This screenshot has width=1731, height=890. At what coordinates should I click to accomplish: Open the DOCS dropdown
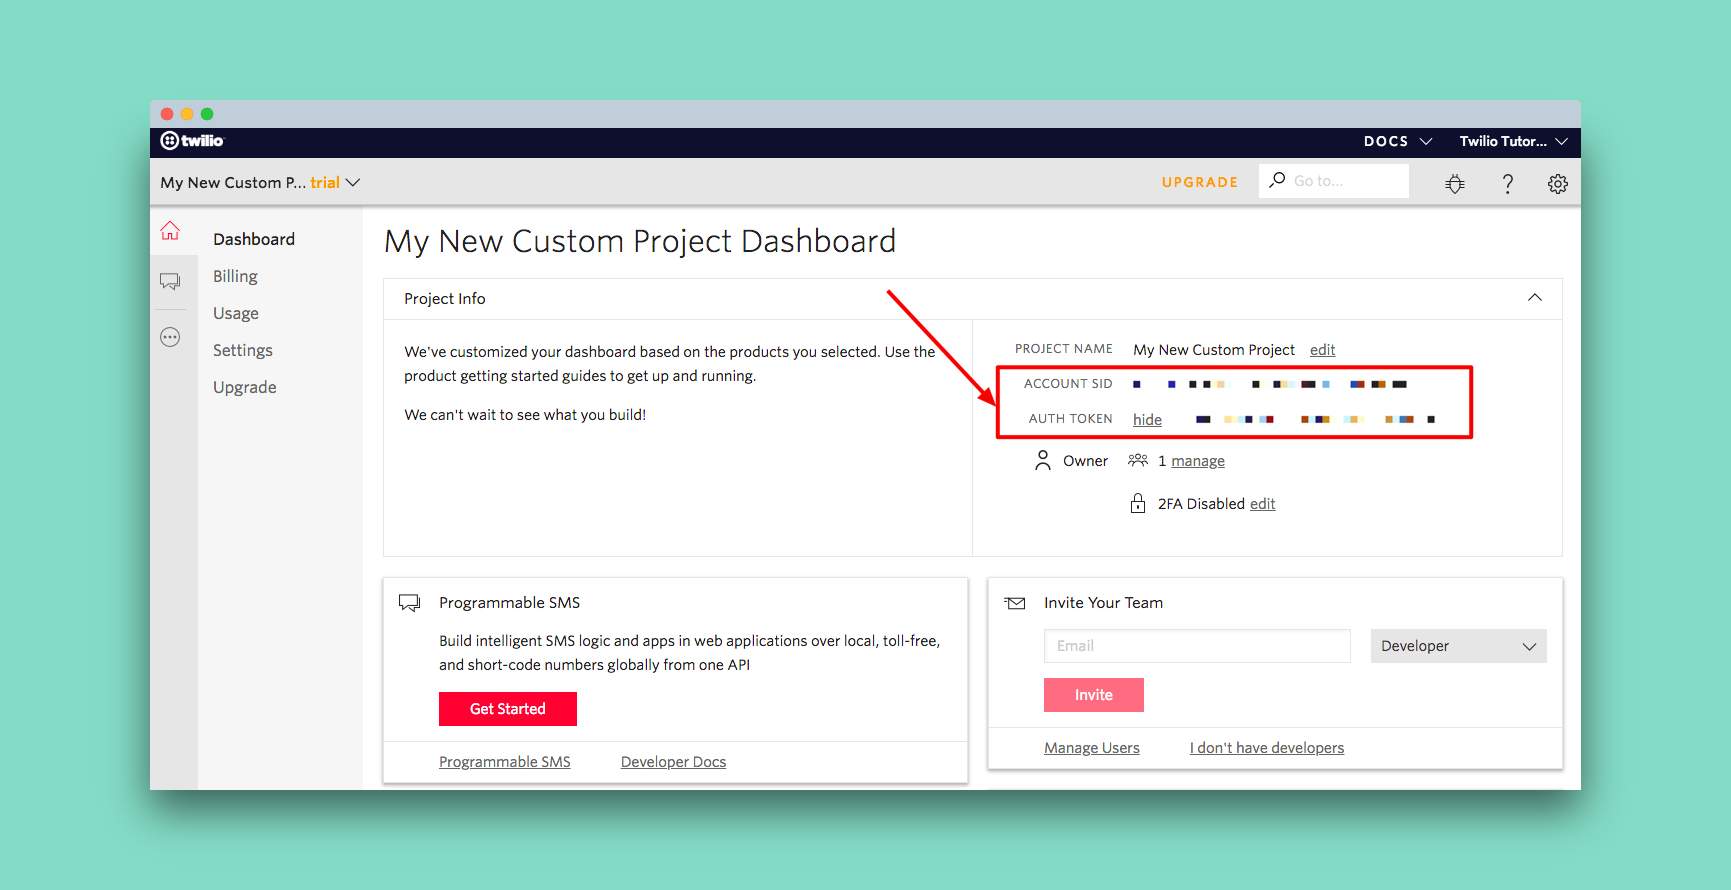(1397, 141)
